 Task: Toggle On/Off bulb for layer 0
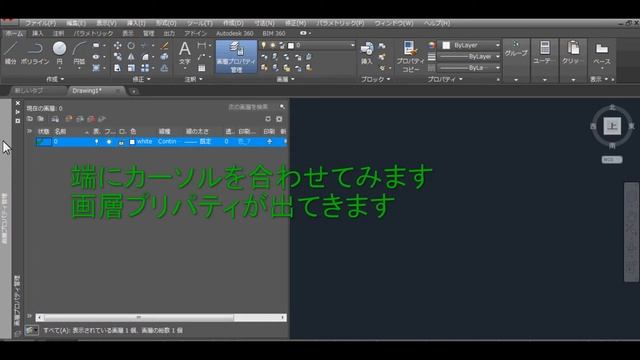(x=96, y=142)
